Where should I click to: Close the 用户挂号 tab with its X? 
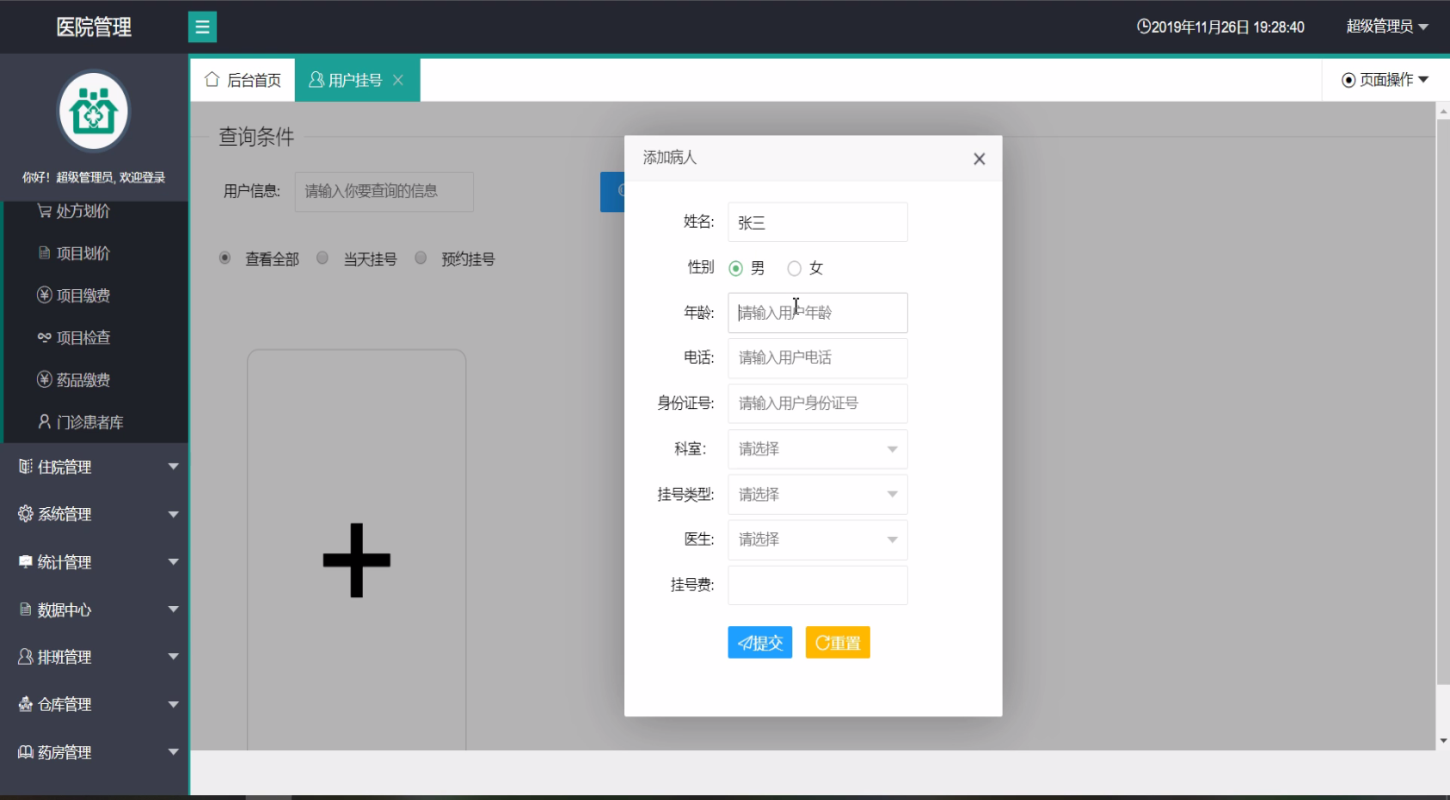tap(398, 80)
